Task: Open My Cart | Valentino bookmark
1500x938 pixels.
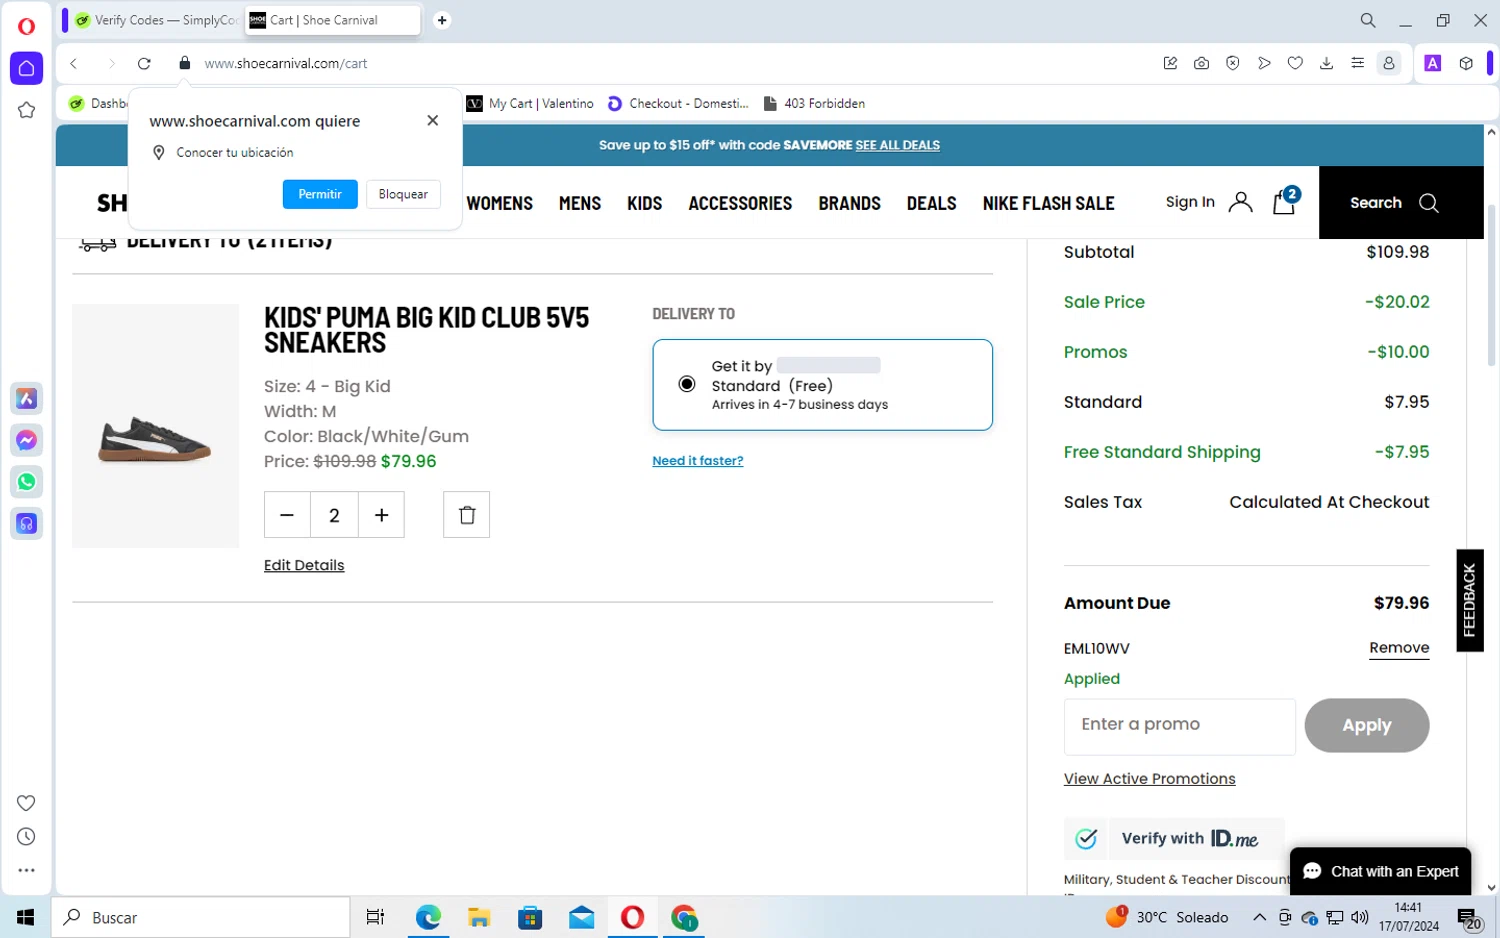Action: (x=530, y=103)
